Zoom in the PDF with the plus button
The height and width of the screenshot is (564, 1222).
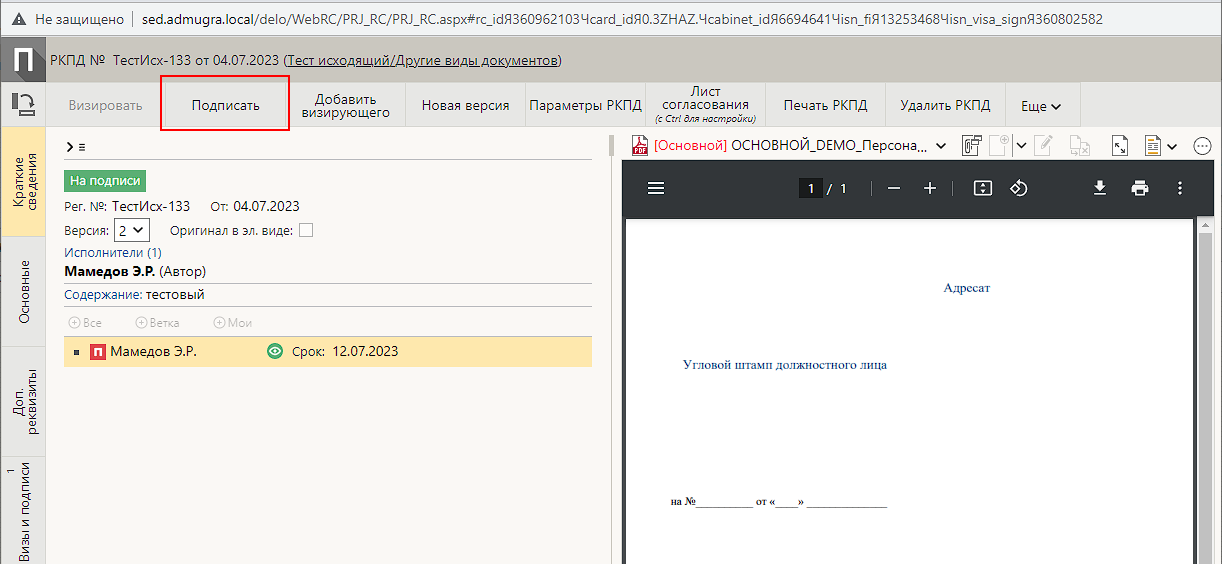[x=930, y=188]
